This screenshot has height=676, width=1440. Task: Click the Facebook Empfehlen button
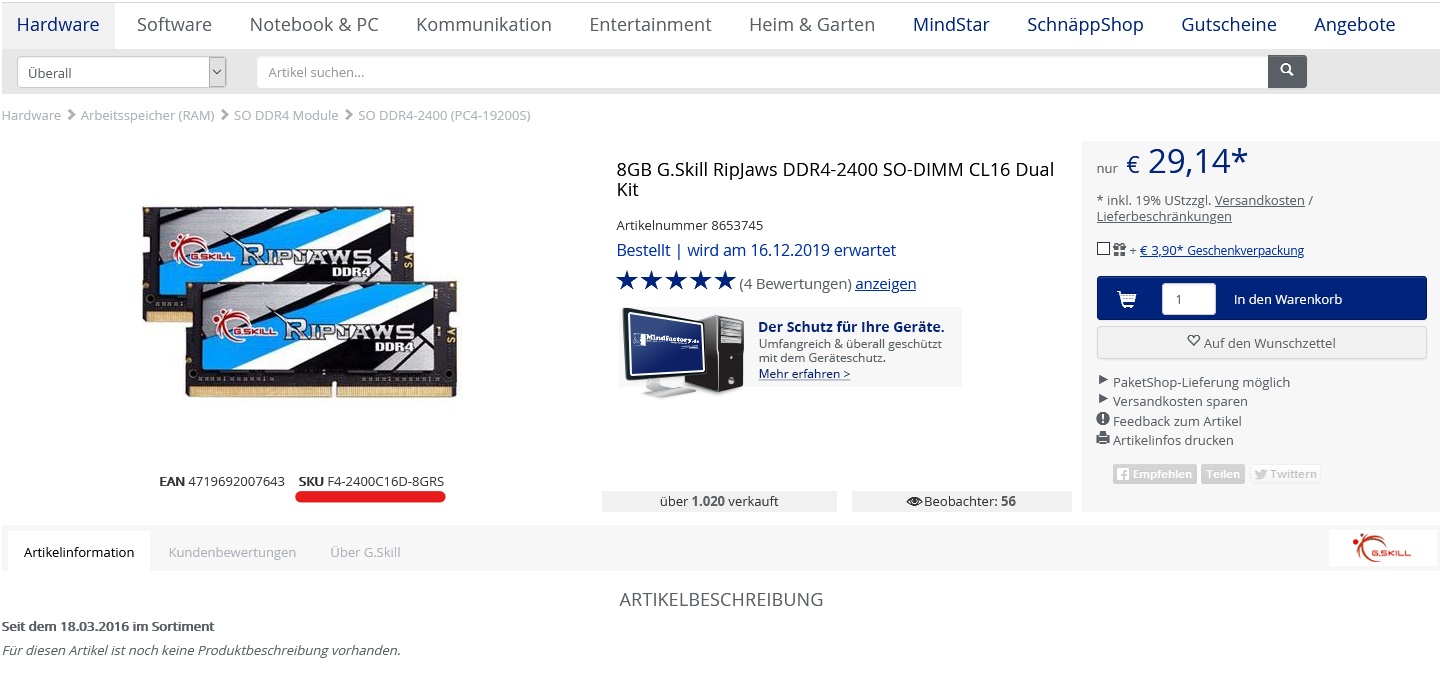1154,474
